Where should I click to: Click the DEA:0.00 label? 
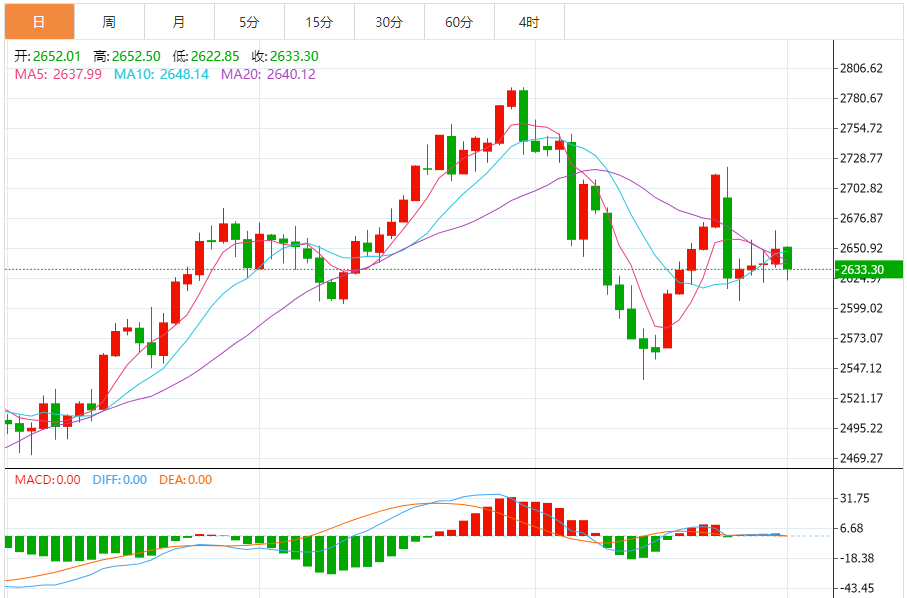point(186,479)
